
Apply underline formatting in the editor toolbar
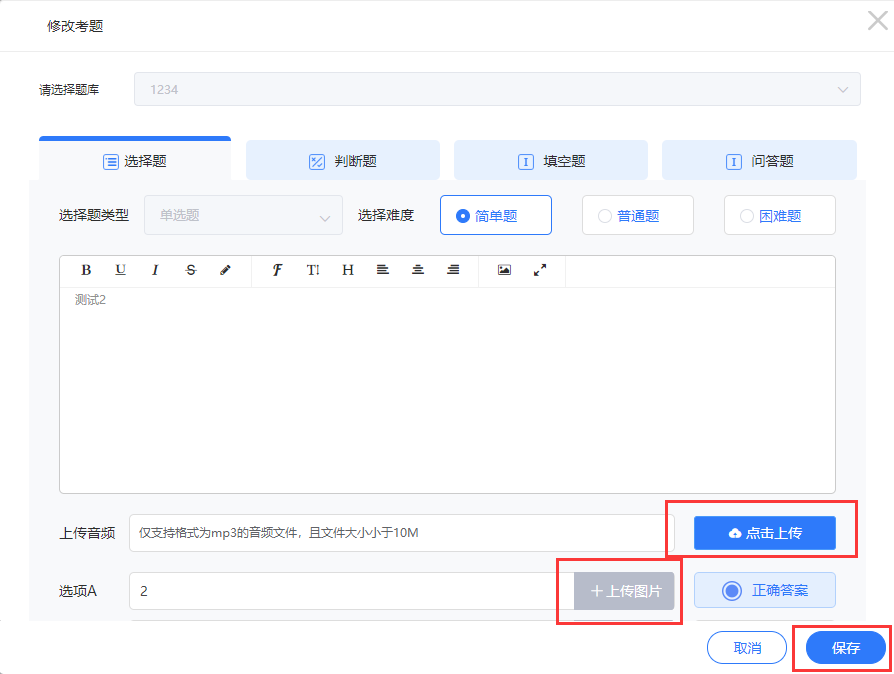pyautogui.click(x=120, y=270)
